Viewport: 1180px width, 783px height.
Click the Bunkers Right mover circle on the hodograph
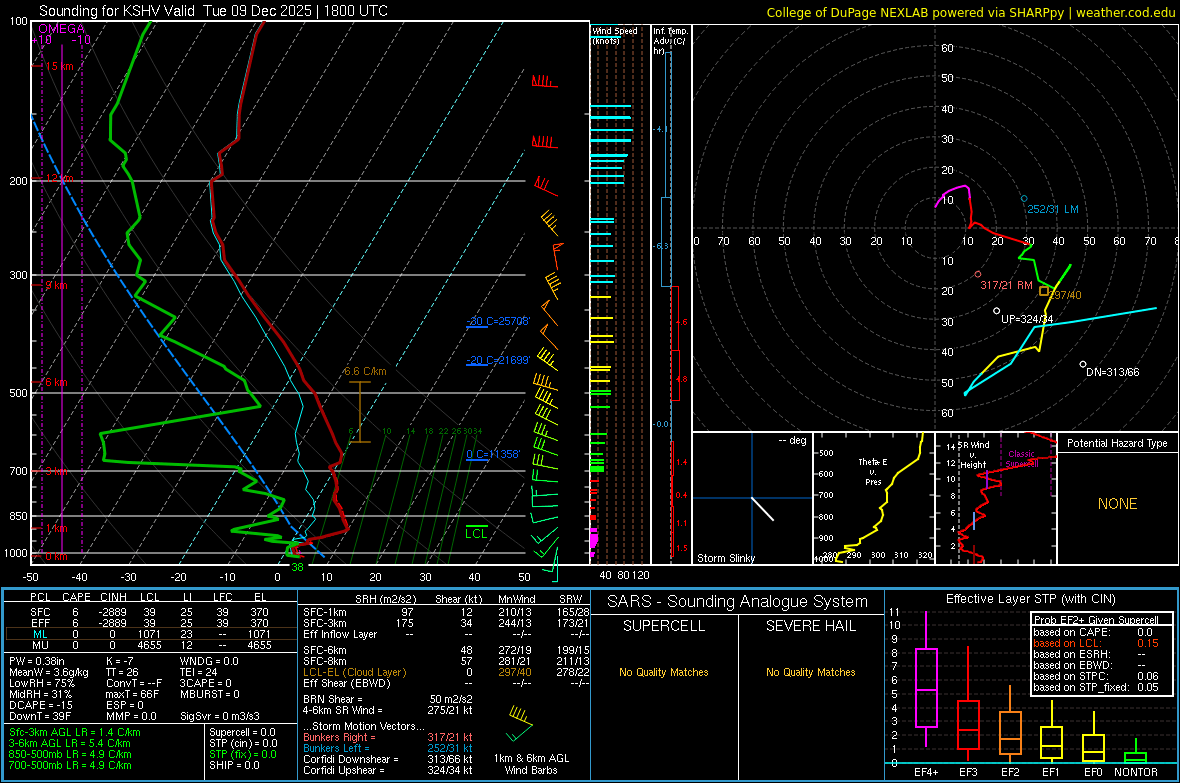click(x=978, y=275)
